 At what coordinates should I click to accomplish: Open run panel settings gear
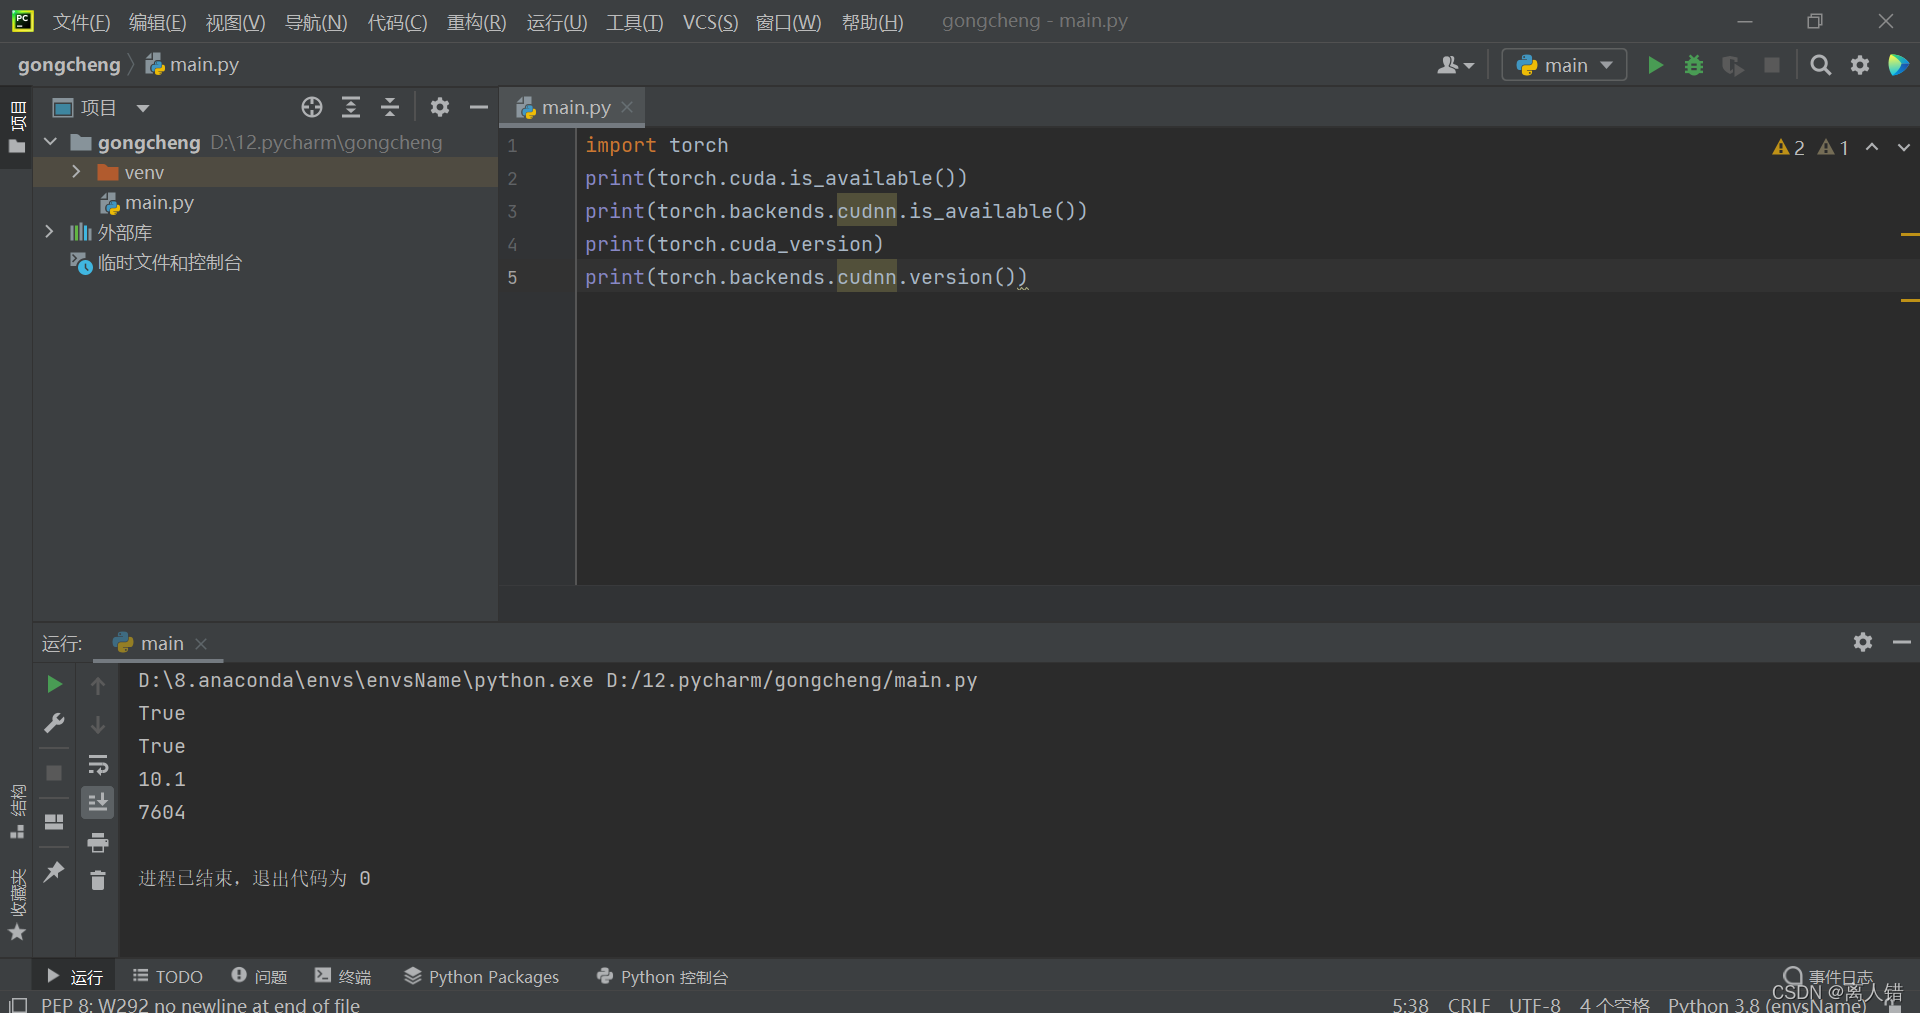1863,642
